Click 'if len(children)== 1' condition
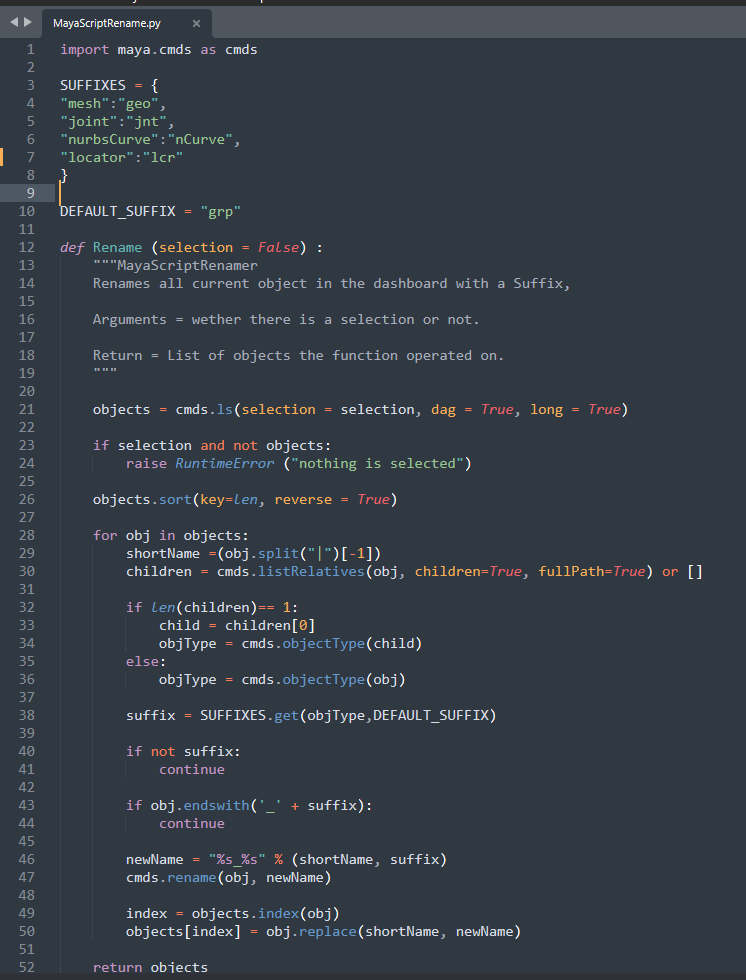The width and height of the screenshot is (746, 980). pos(212,607)
